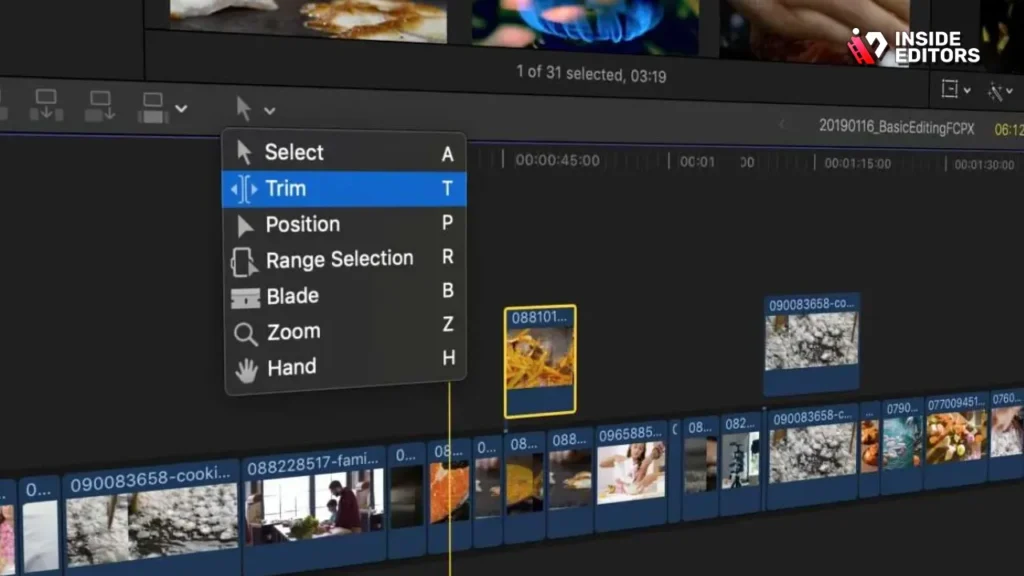Screen dimensions: 1024x576
Task: Click the Hand icon in tools menu
Action: point(246,370)
